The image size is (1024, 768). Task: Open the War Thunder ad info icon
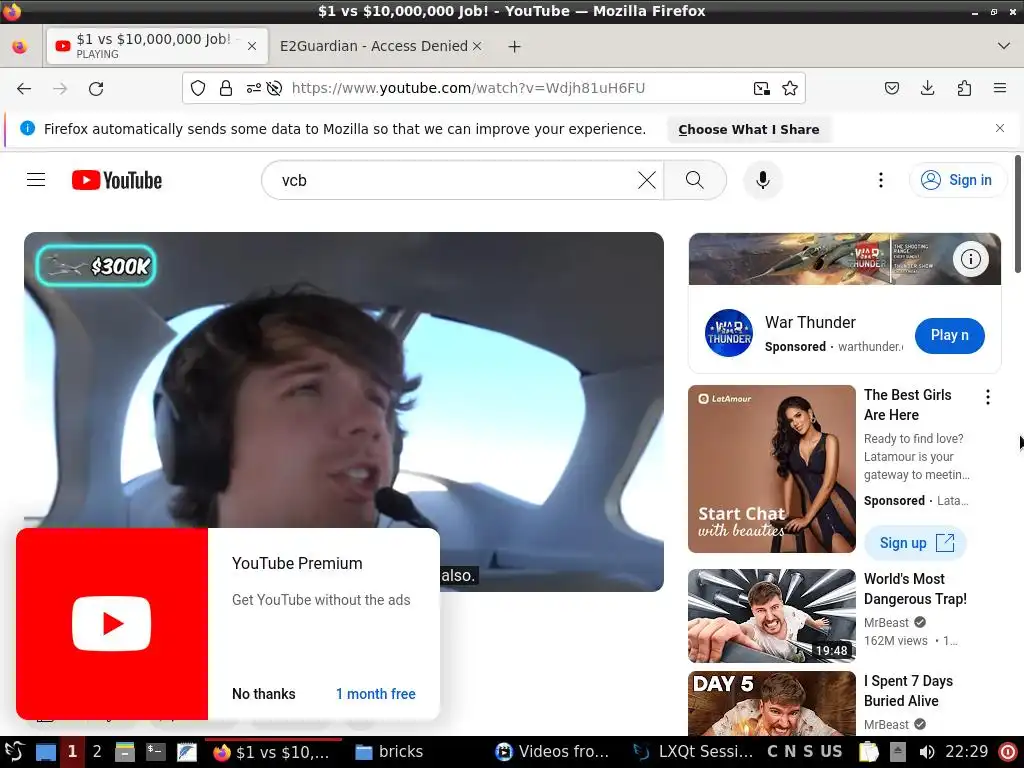pyautogui.click(x=970, y=259)
